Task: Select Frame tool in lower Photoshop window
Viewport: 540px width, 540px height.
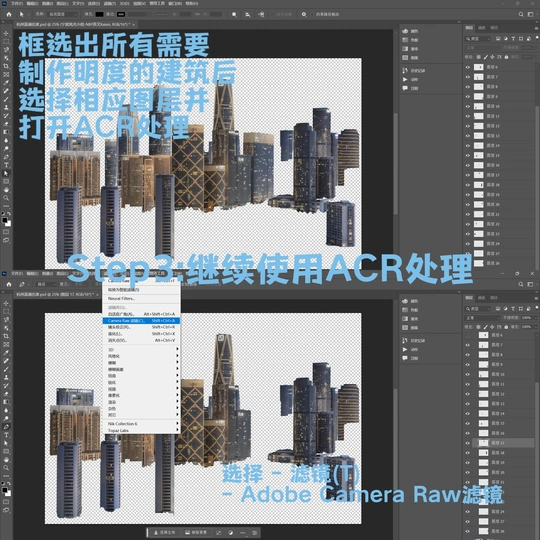Action: point(6,344)
